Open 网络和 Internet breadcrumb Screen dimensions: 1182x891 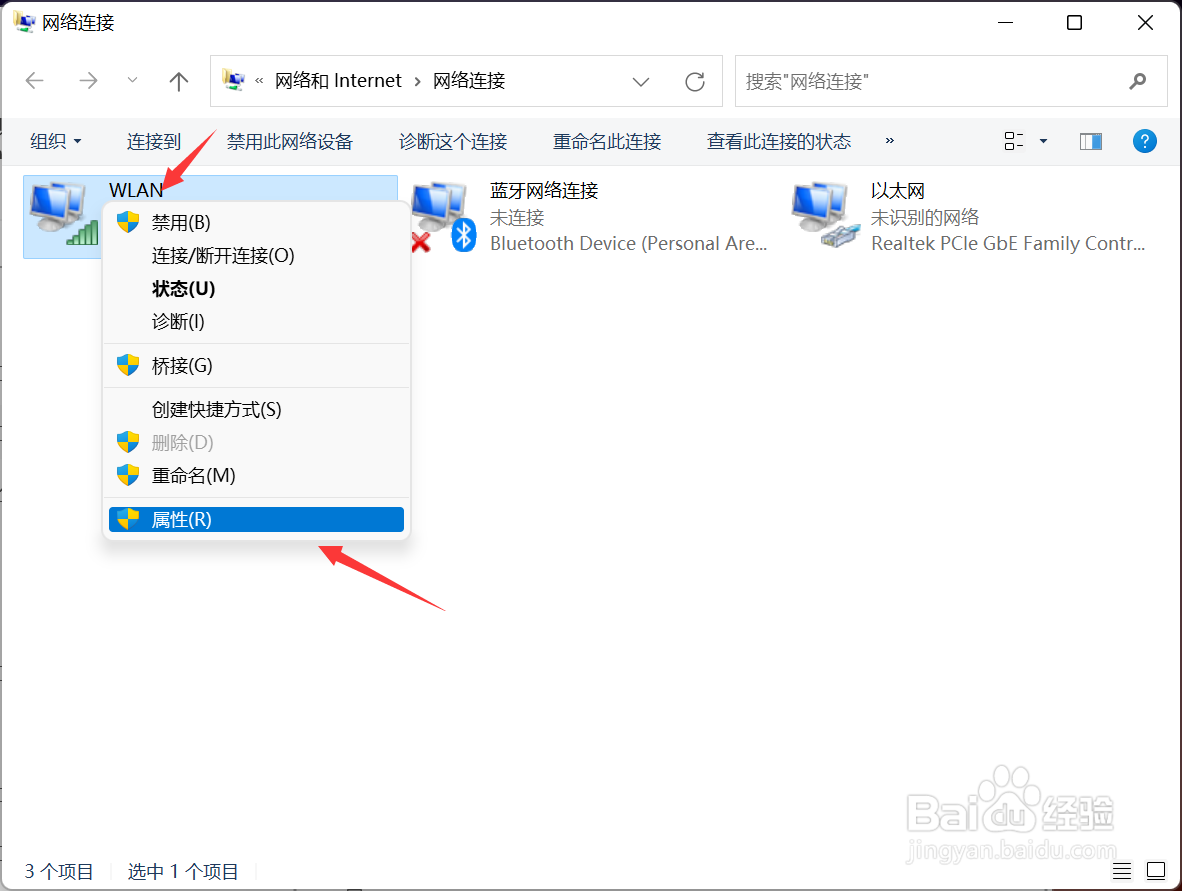point(338,81)
